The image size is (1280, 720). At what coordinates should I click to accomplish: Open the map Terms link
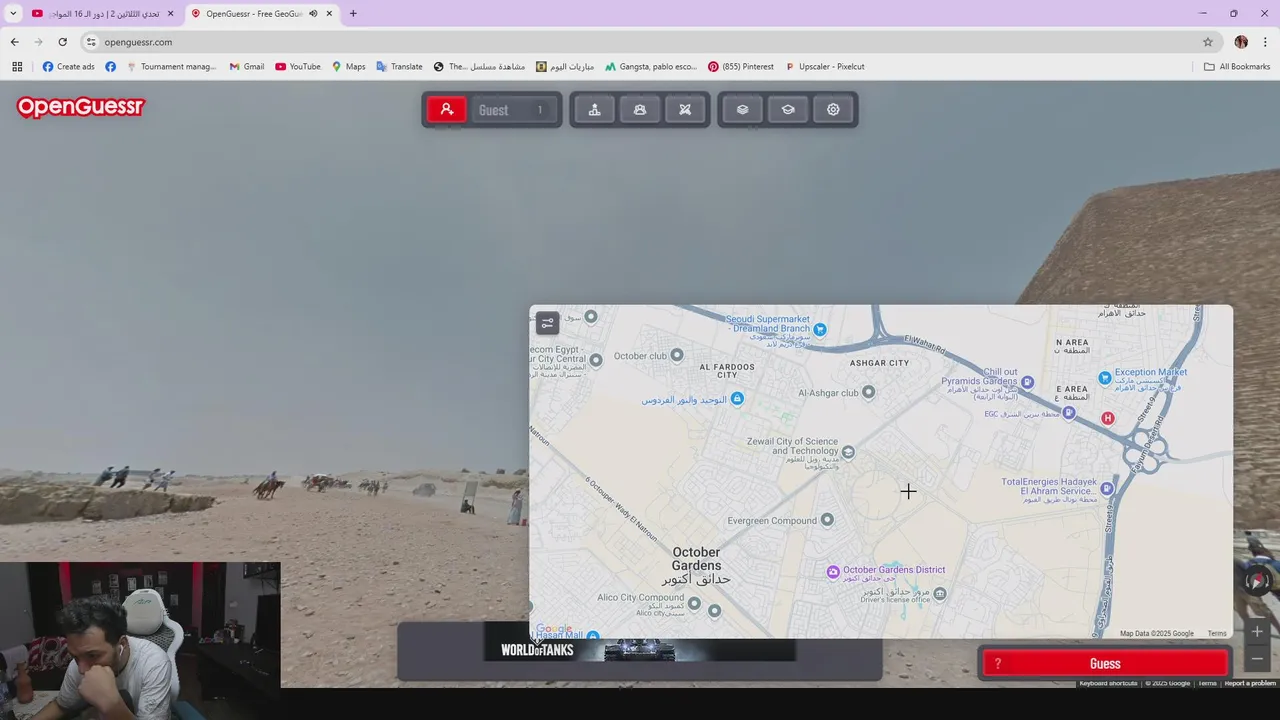[x=1216, y=633]
